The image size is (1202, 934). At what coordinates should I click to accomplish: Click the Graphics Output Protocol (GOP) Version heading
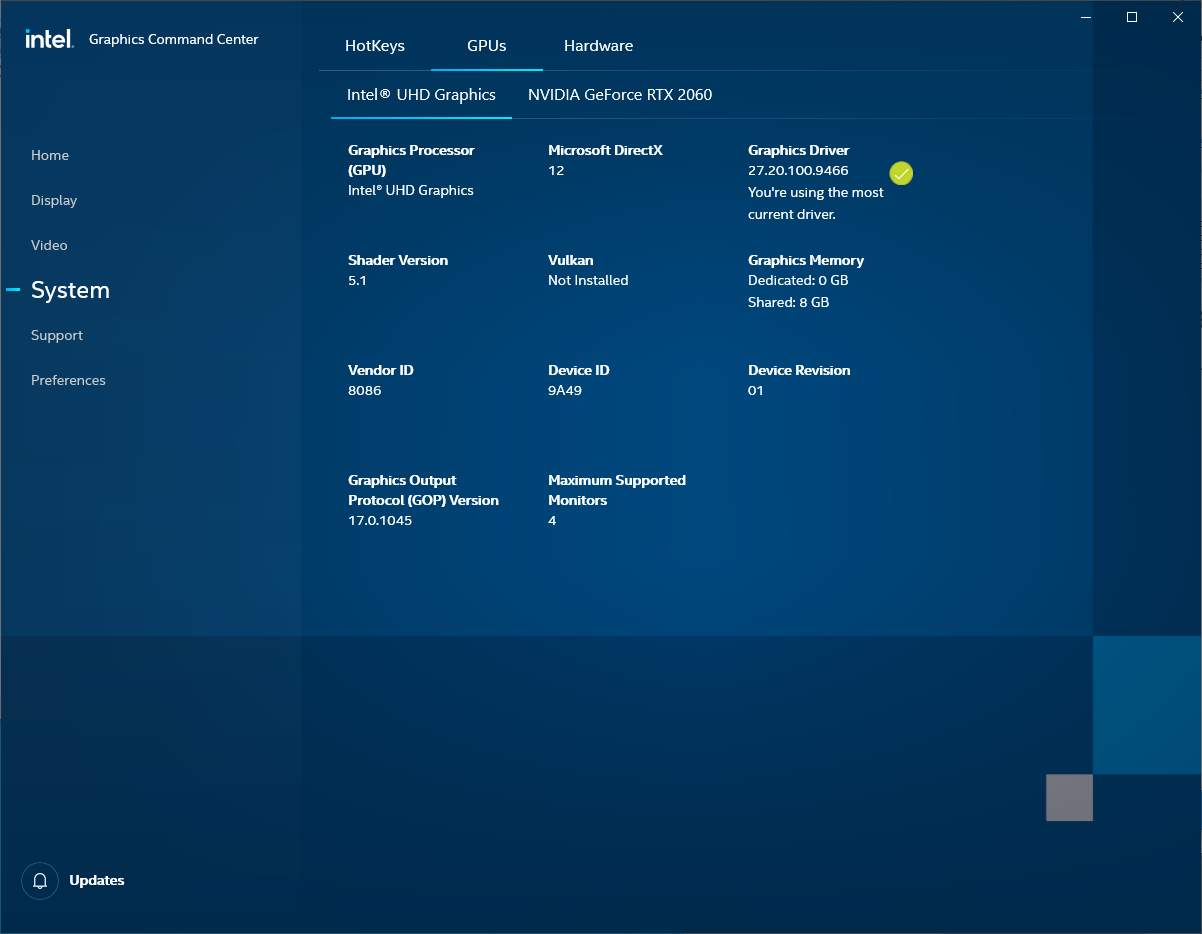click(x=423, y=490)
